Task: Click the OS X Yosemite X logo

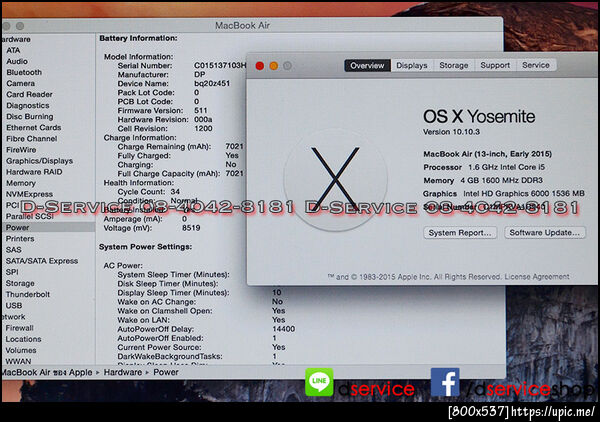Action: click(x=335, y=179)
